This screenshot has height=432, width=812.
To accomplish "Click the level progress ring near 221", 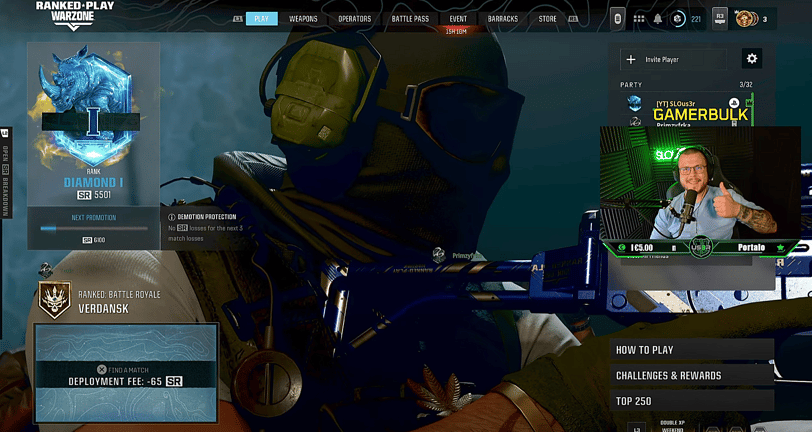I will [x=677, y=19].
